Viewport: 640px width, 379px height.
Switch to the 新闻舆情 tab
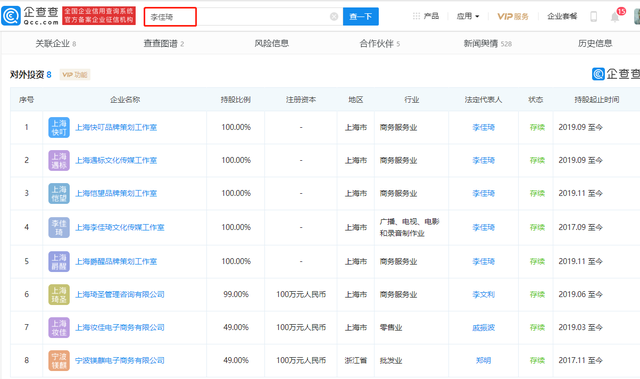point(487,43)
